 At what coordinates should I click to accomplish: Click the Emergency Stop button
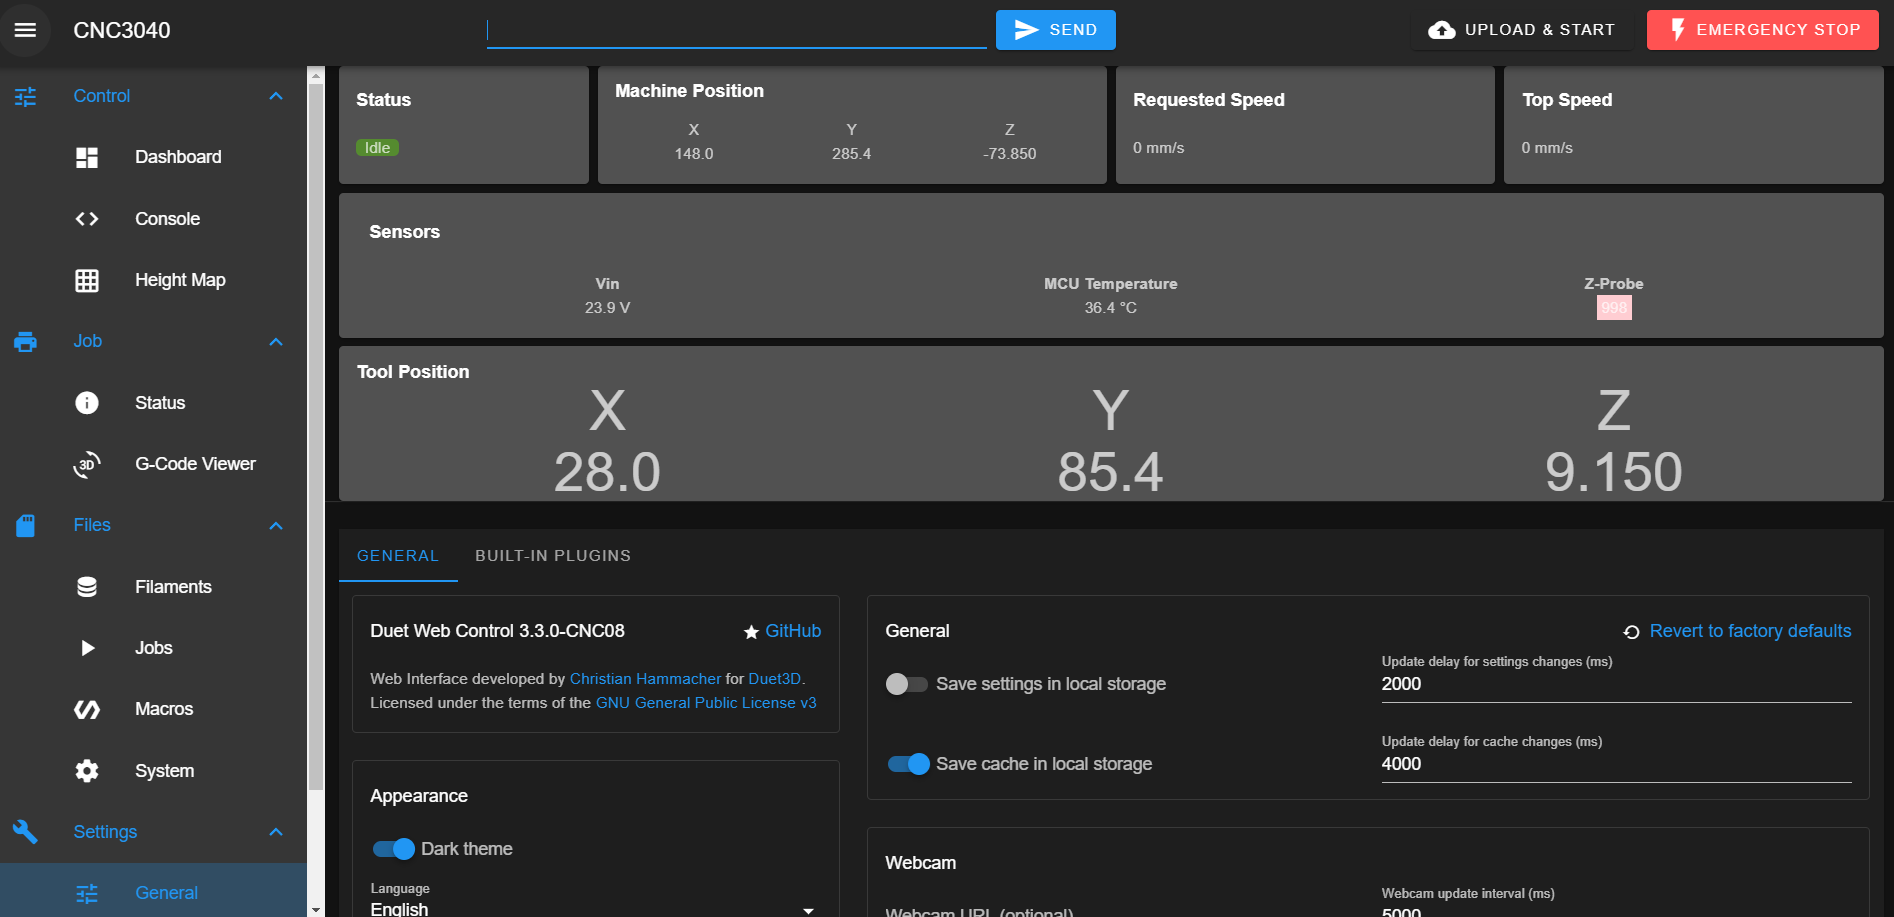coord(1763,30)
